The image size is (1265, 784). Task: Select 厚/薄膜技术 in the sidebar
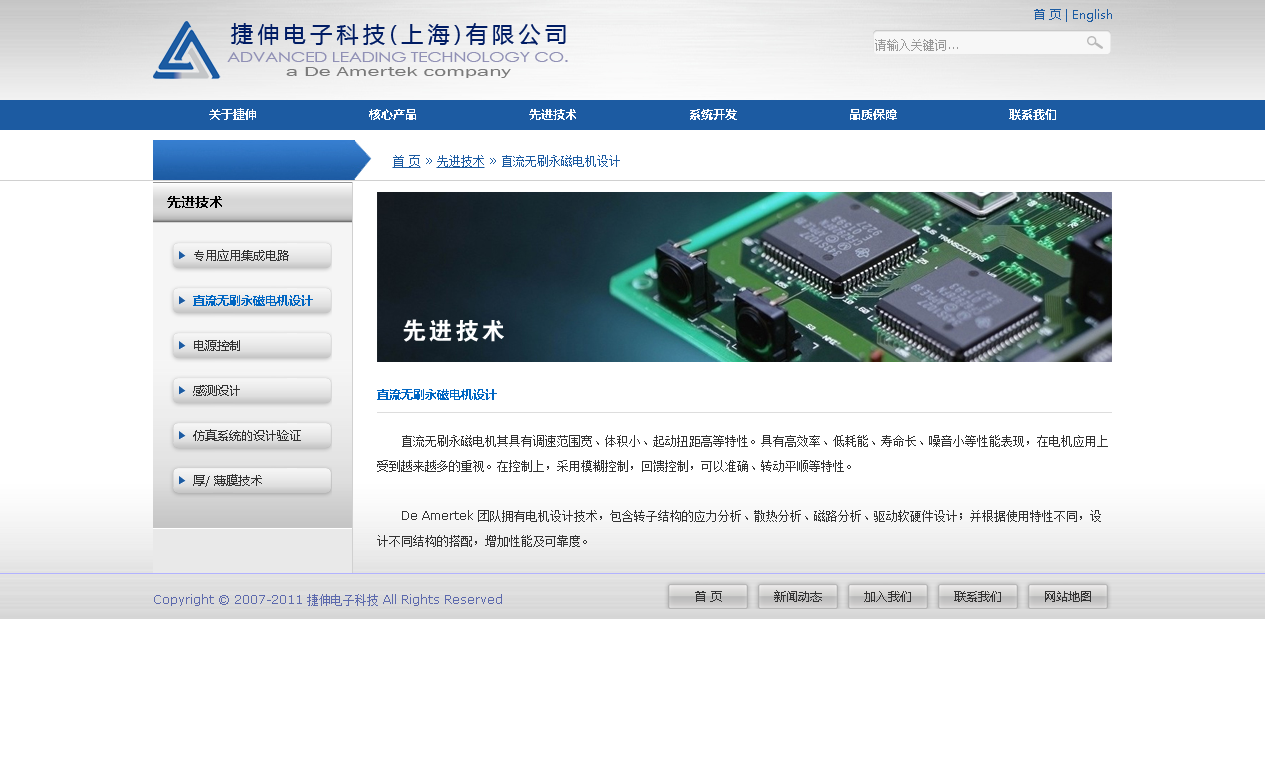[x=252, y=481]
